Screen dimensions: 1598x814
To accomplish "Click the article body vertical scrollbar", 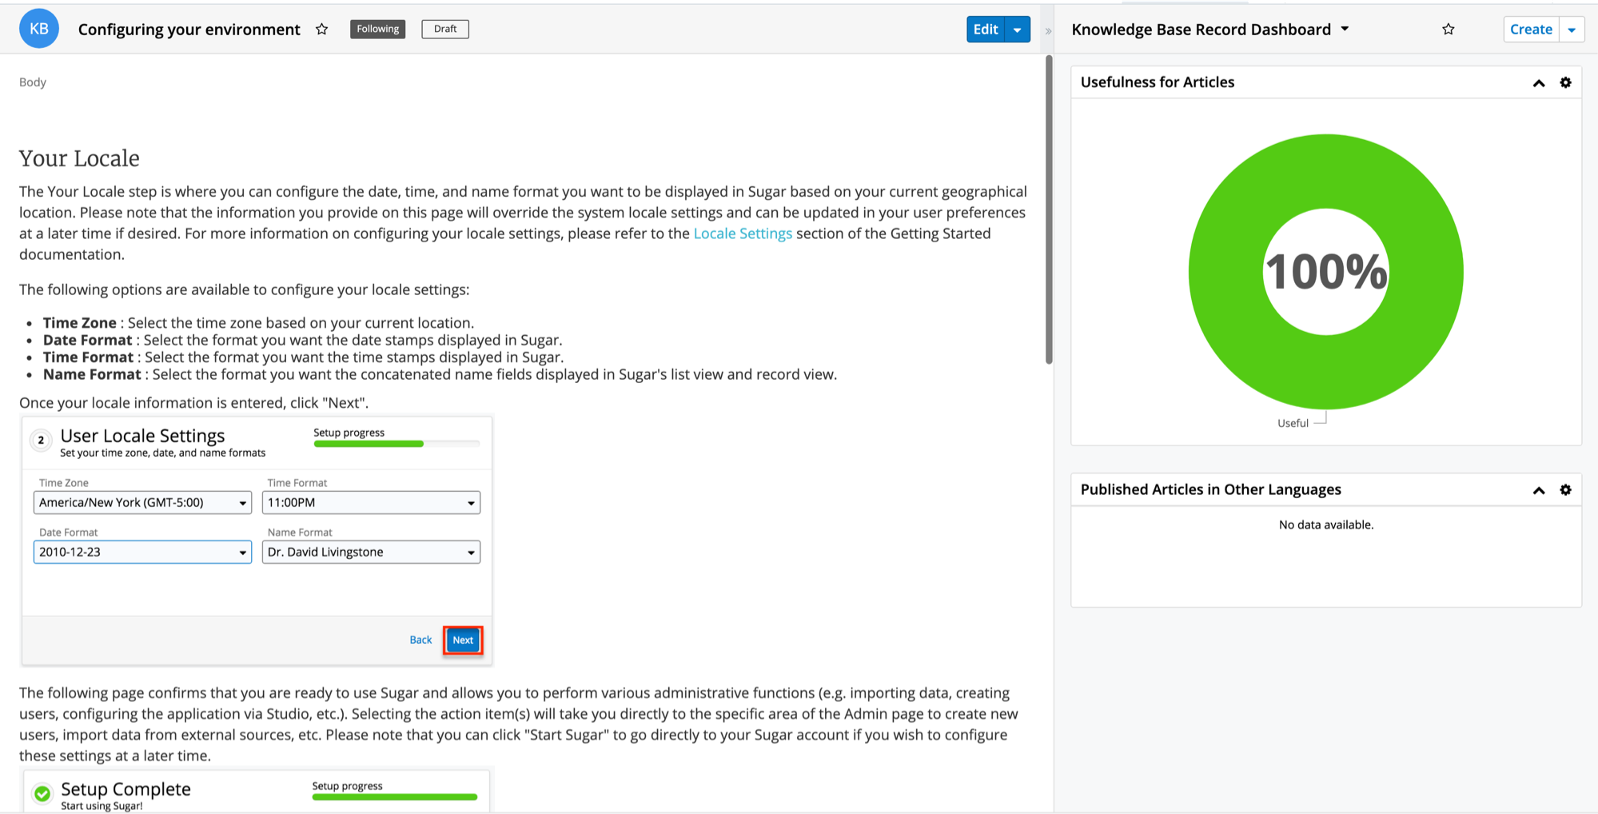I will tap(1048, 210).
